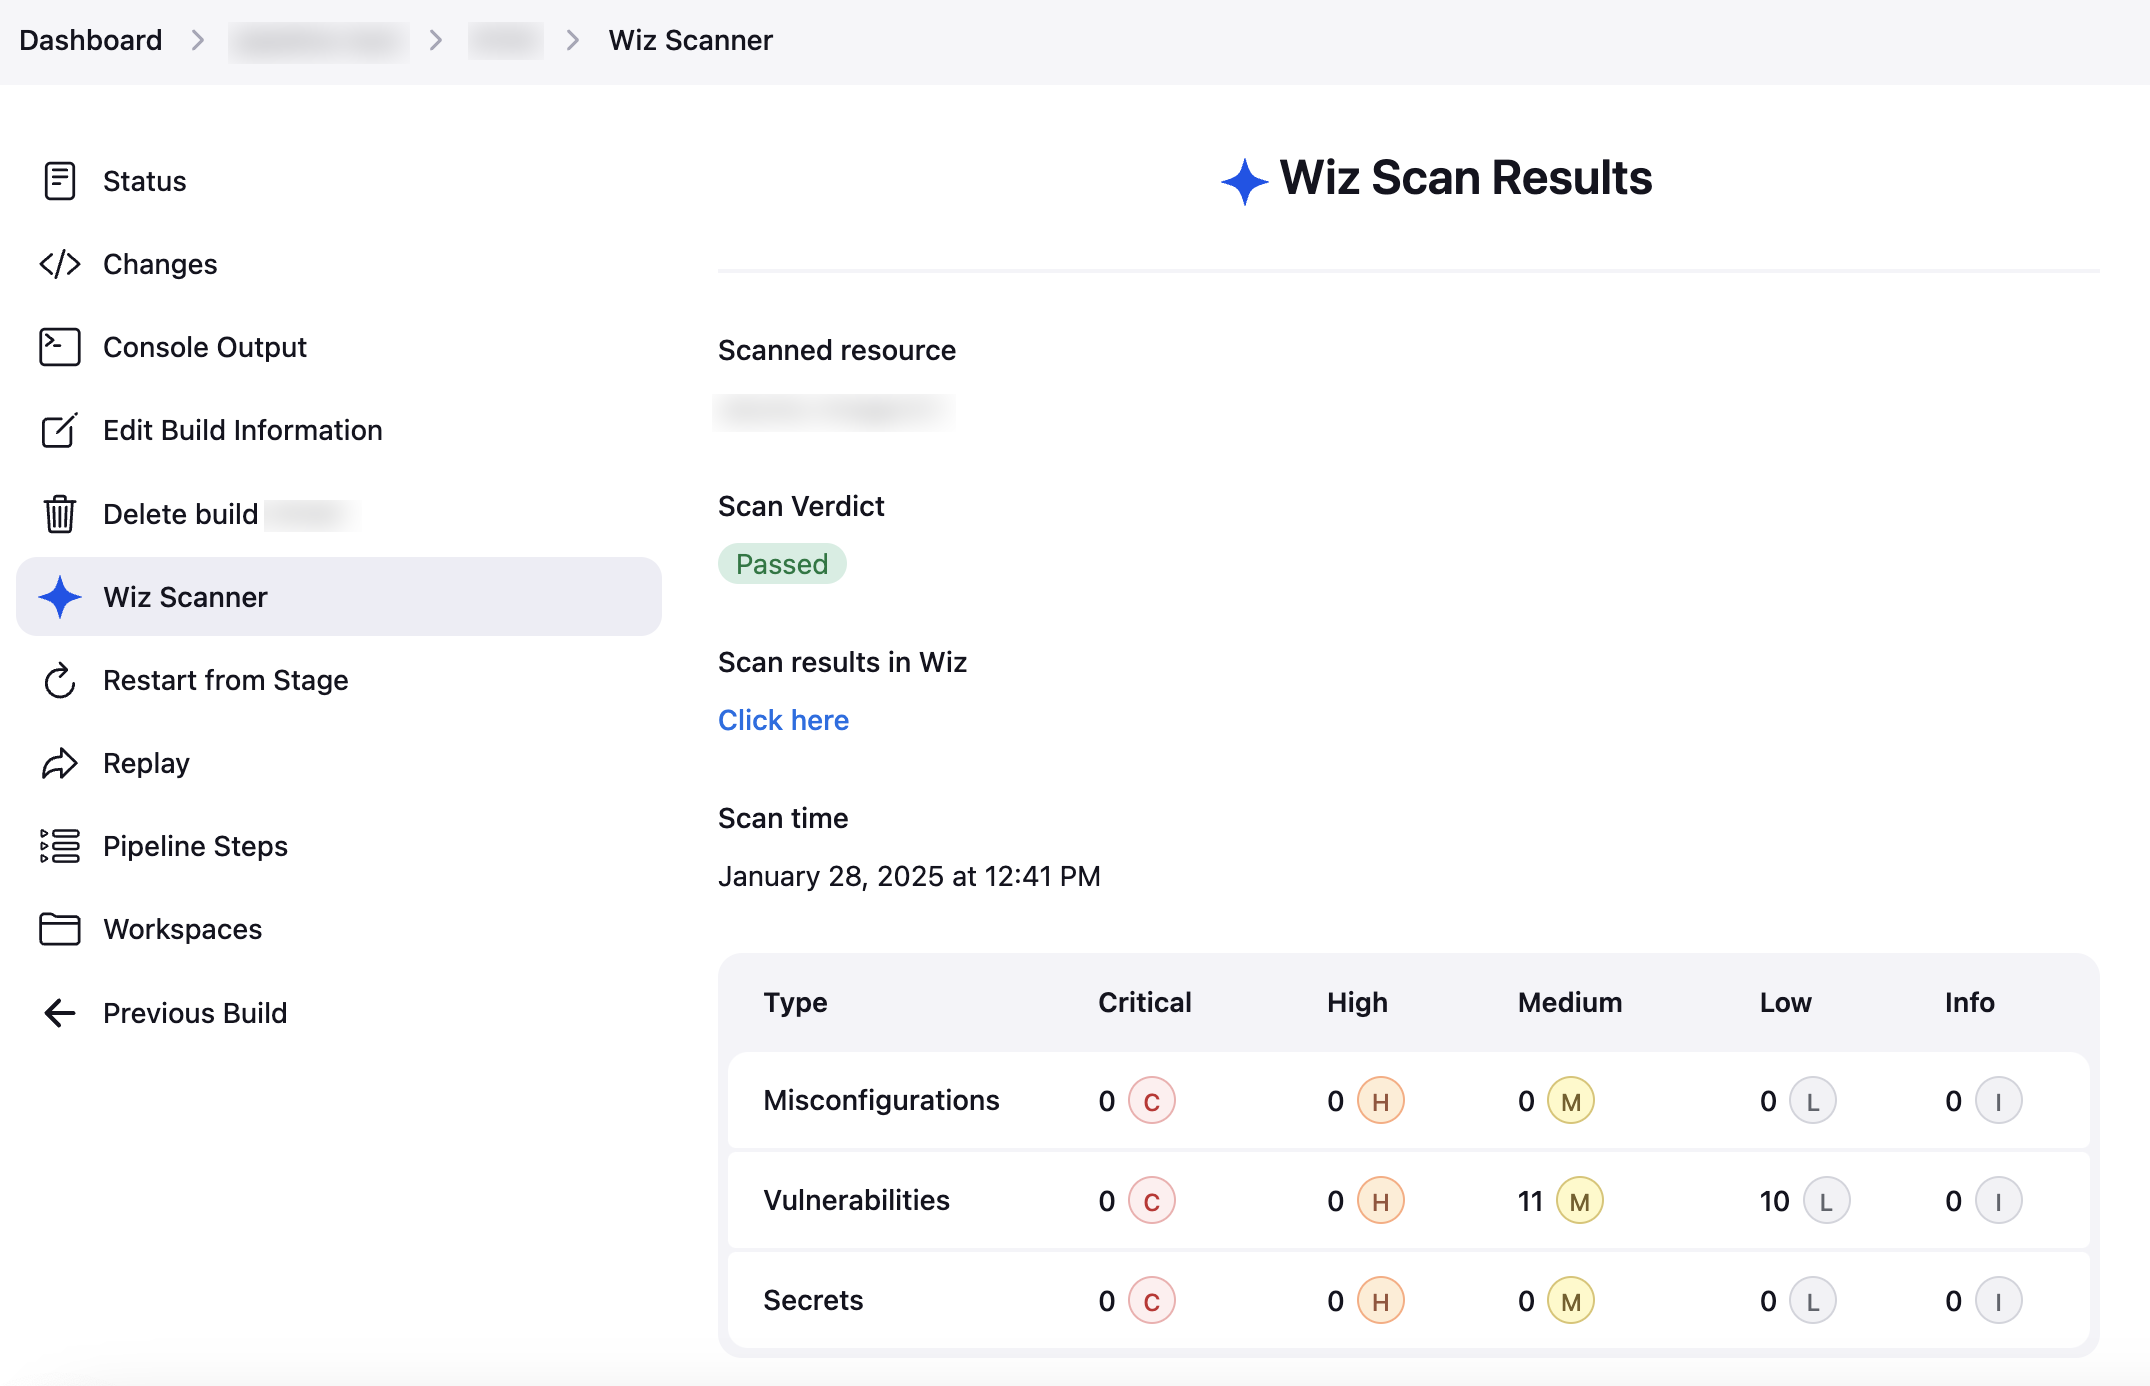This screenshot has height=1386, width=2150.
Task: Click Critical badge in Misconfigurations row
Action: (x=1152, y=1101)
